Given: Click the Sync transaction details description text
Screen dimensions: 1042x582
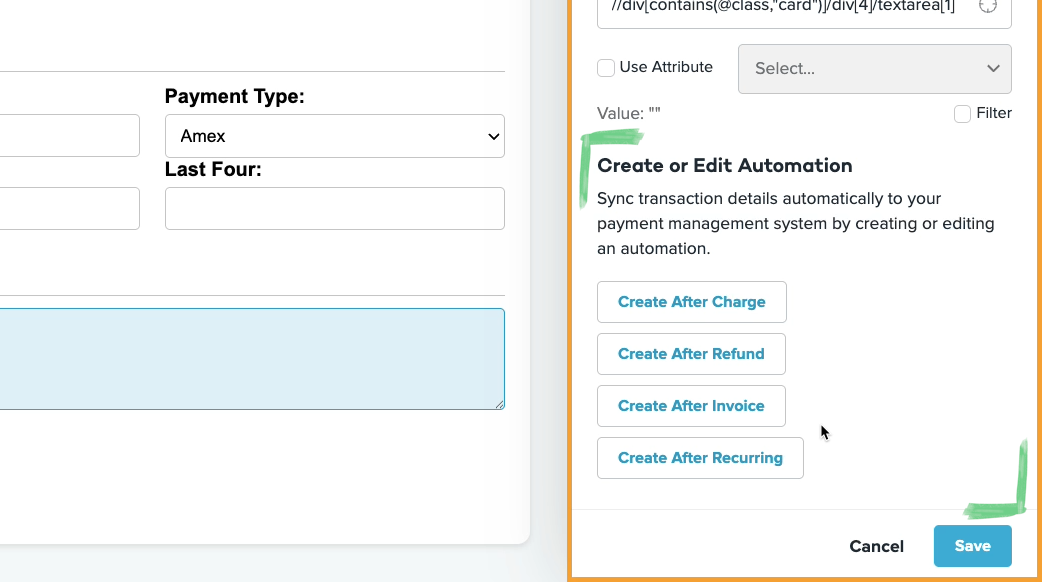Looking at the screenshot, I should [795, 224].
